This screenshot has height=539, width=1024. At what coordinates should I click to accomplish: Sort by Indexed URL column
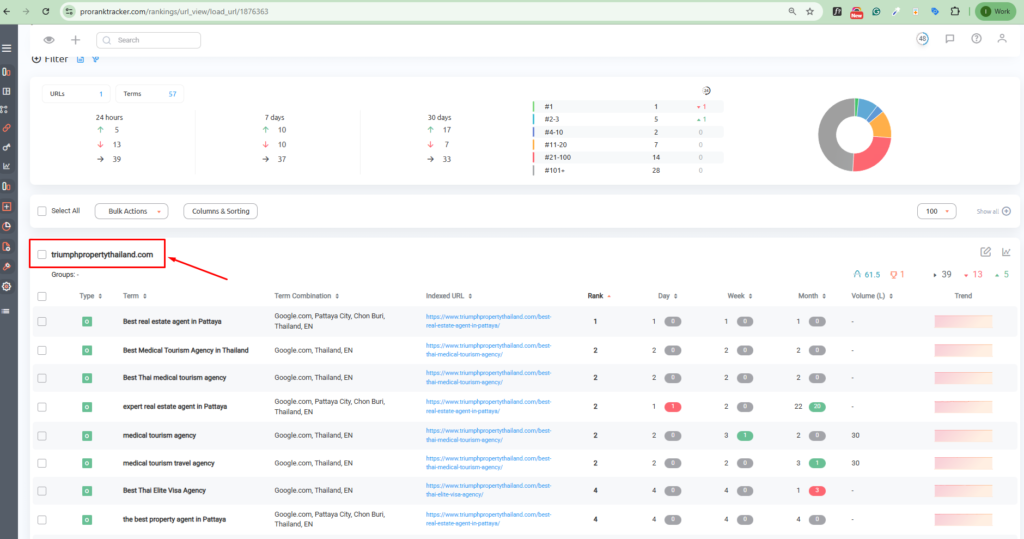[449, 296]
